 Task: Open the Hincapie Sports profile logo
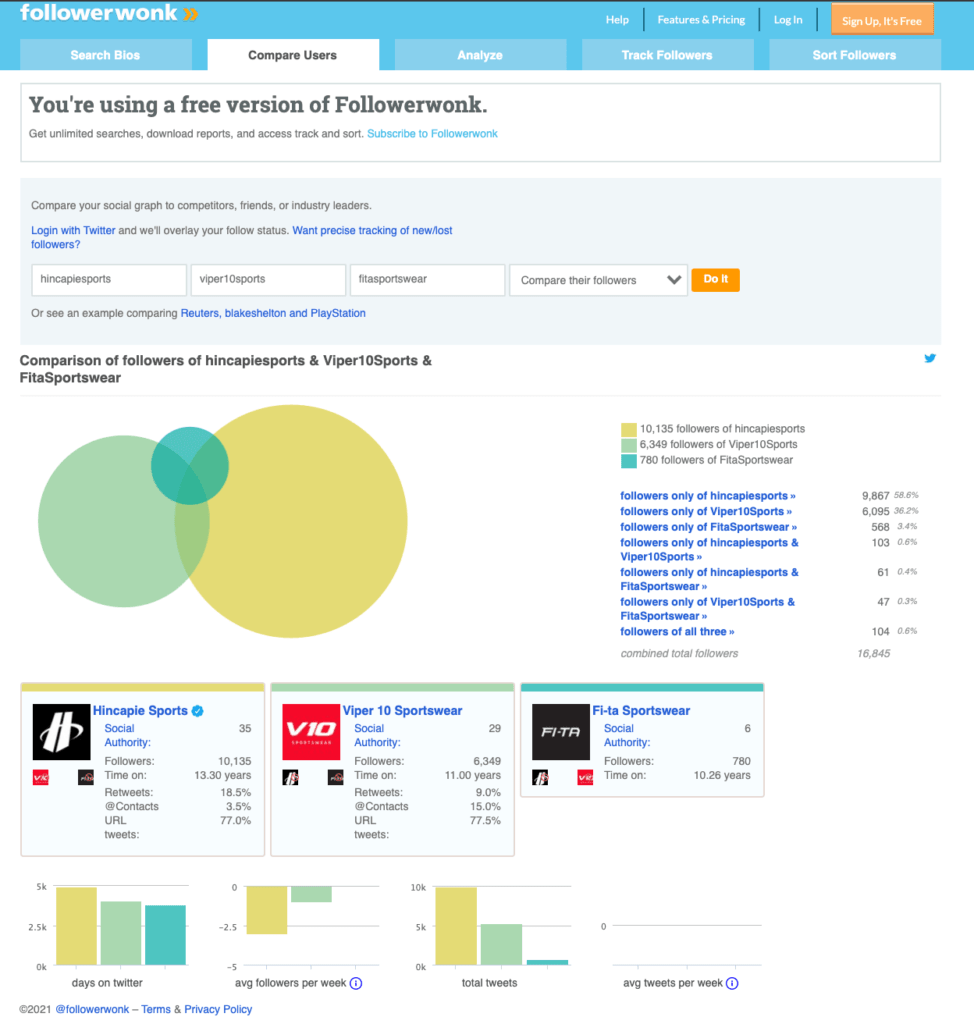coord(61,731)
